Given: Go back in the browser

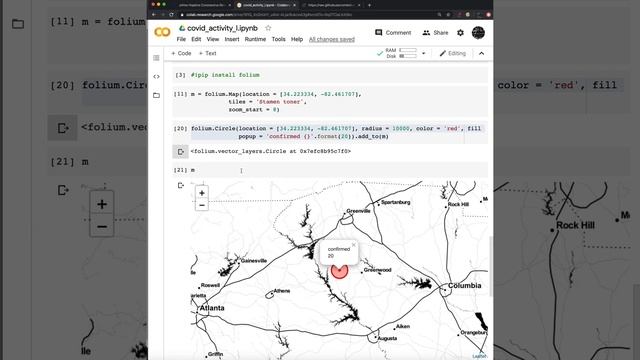Looking at the screenshot, I should tap(154, 15).
